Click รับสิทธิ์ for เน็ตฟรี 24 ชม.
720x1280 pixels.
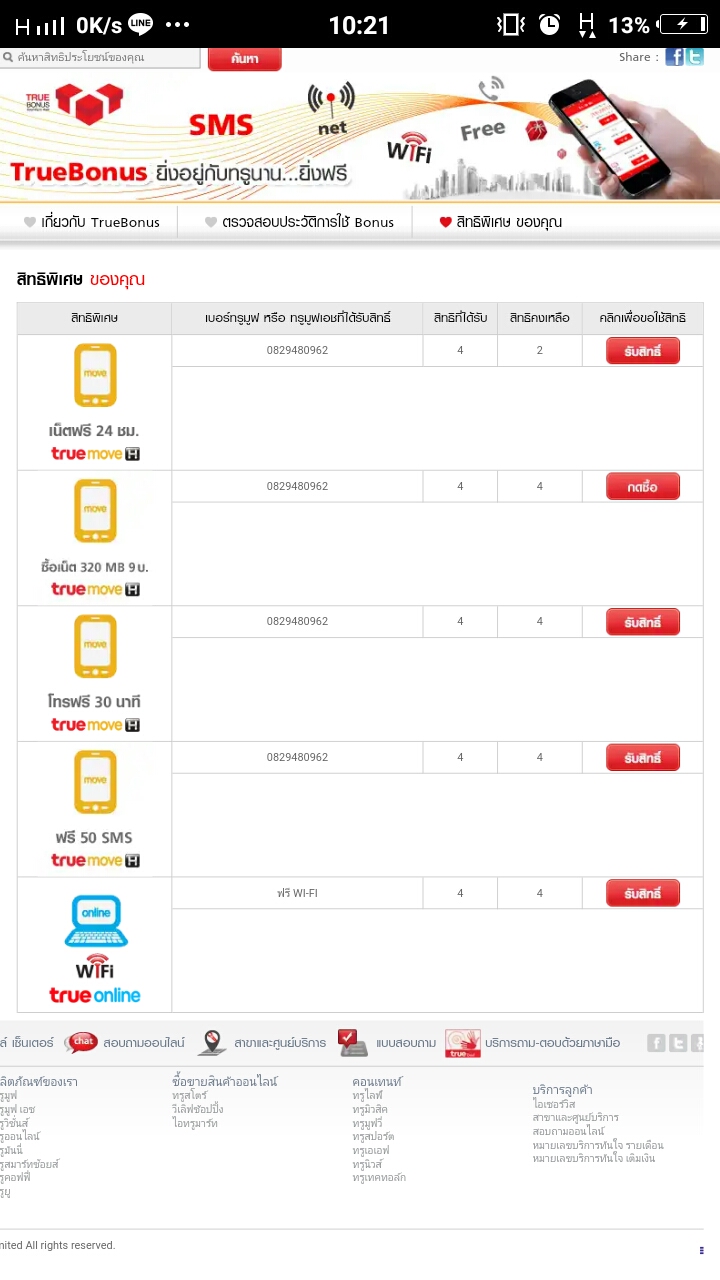click(643, 351)
